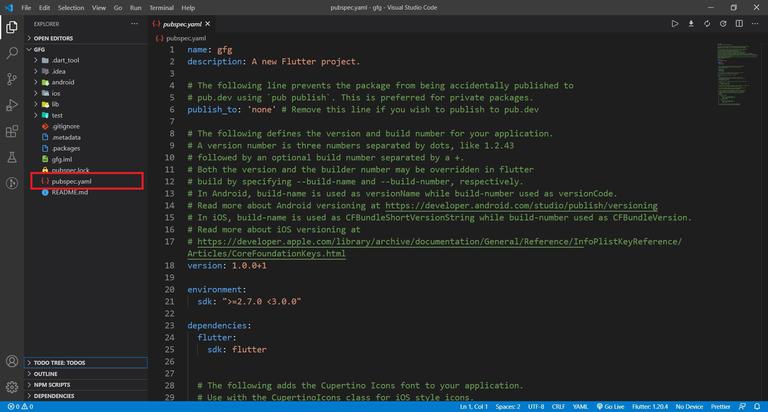768x412 pixels.
Task: Click the open changes icon in editor toolbar
Action: pyautogui.click(x=723, y=24)
